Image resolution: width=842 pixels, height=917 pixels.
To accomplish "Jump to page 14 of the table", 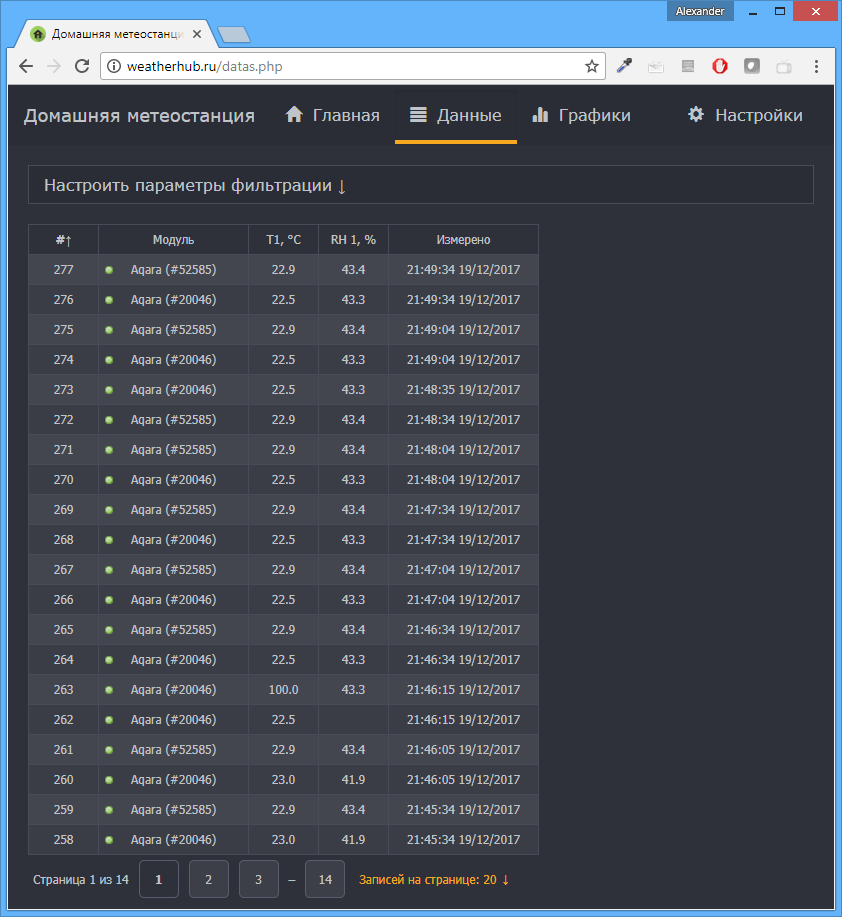I will pyautogui.click(x=324, y=879).
